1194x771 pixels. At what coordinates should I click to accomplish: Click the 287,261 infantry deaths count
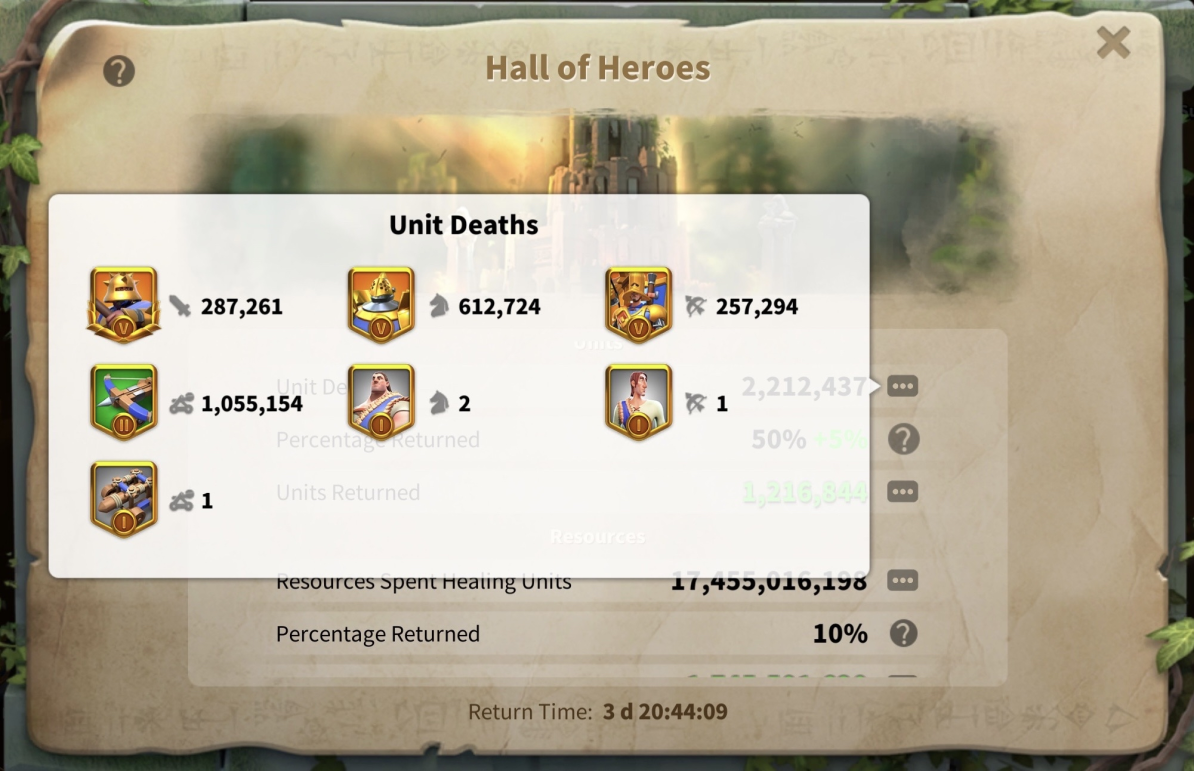(241, 307)
